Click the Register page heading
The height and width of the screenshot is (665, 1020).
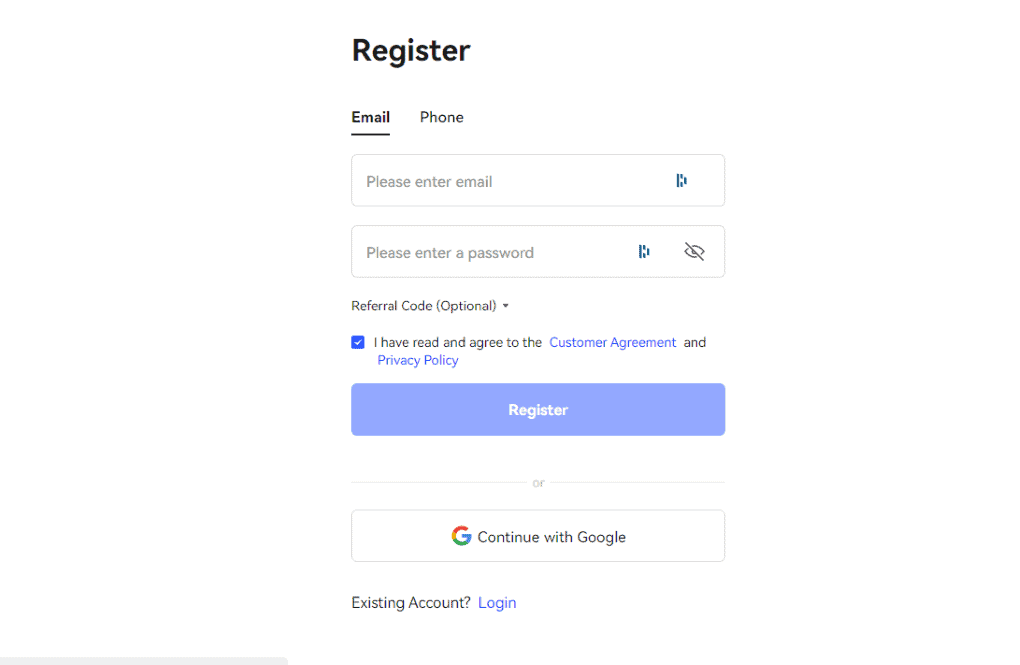pos(411,50)
